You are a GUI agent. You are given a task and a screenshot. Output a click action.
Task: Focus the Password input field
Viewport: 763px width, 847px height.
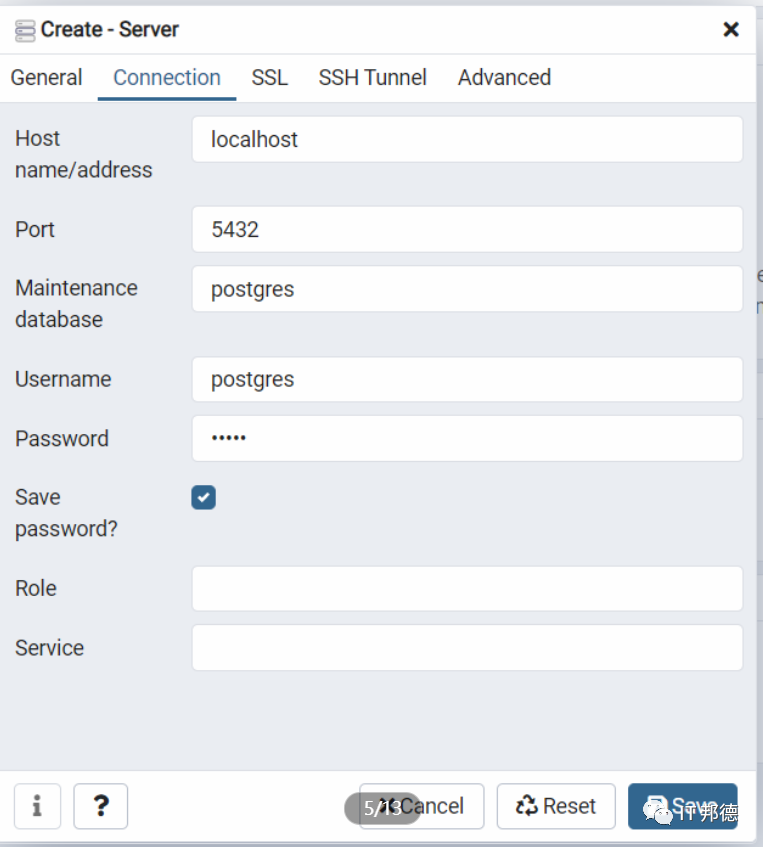tap(467, 438)
